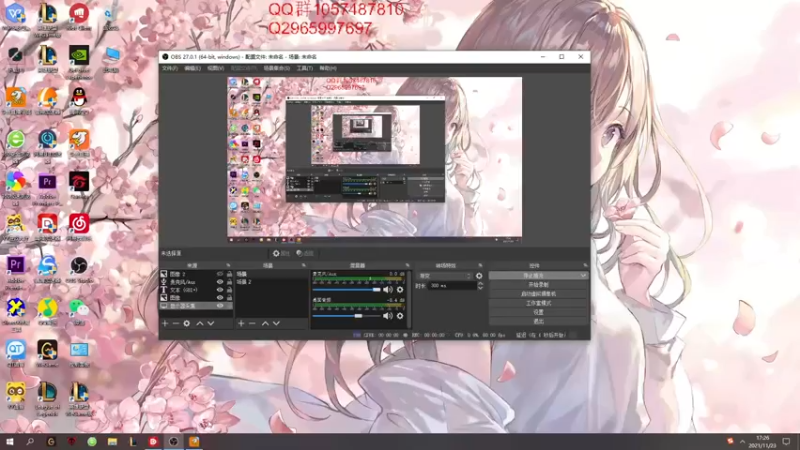Click the 开始录制 start recording button
Image resolution: width=800 pixels, height=450 pixels.
click(x=538, y=285)
